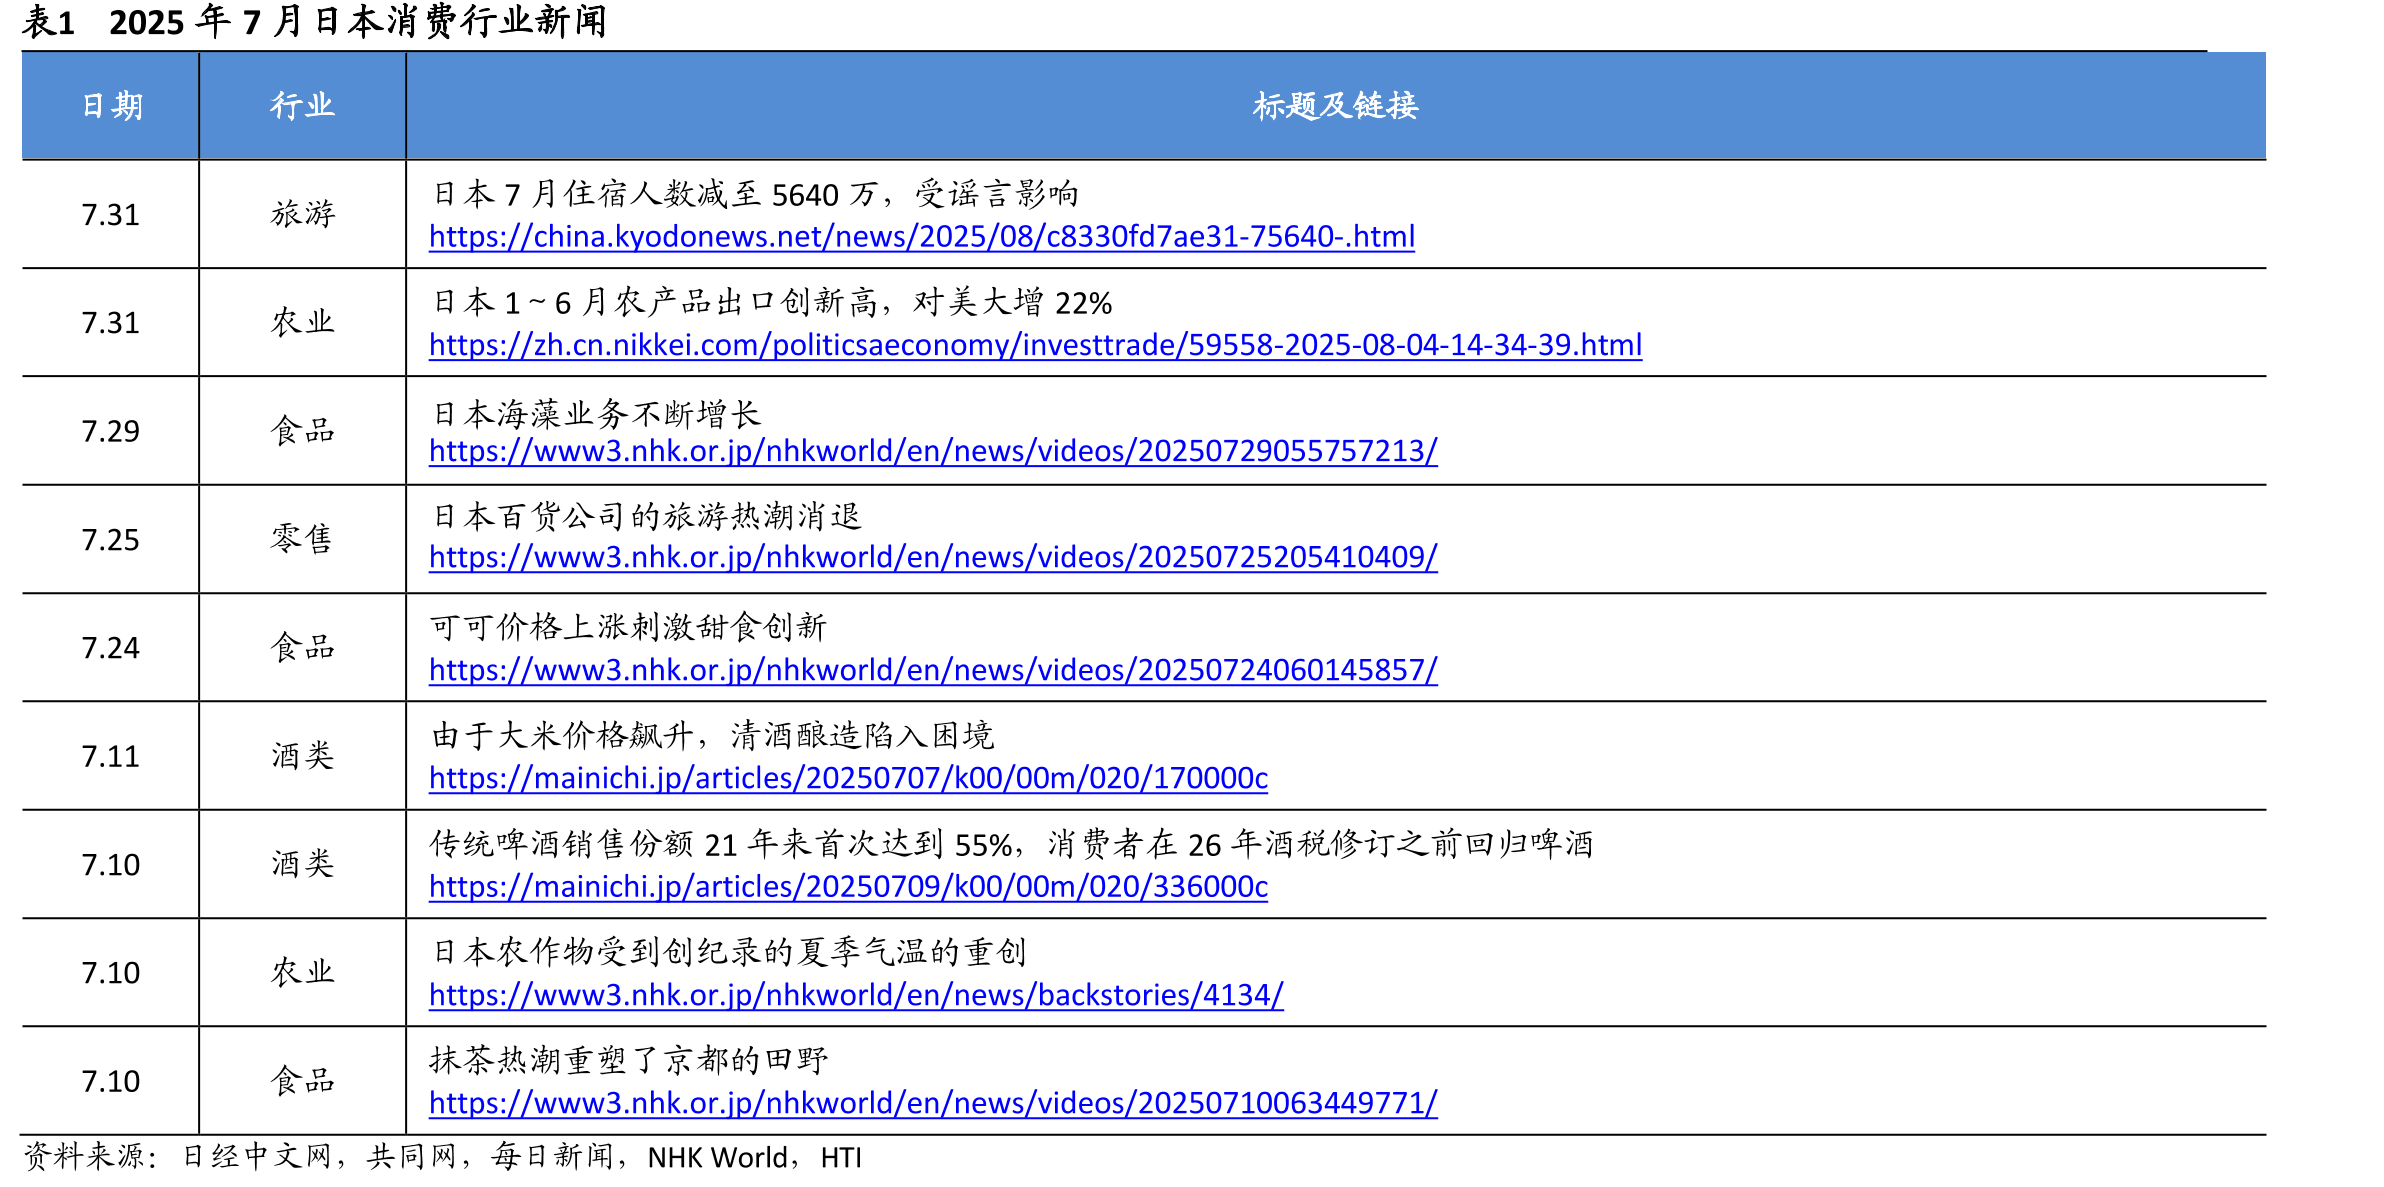This screenshot has width=2384, height=1187.
Task: Open the mainichi article link ending 170000c
Action: [848, 779]
